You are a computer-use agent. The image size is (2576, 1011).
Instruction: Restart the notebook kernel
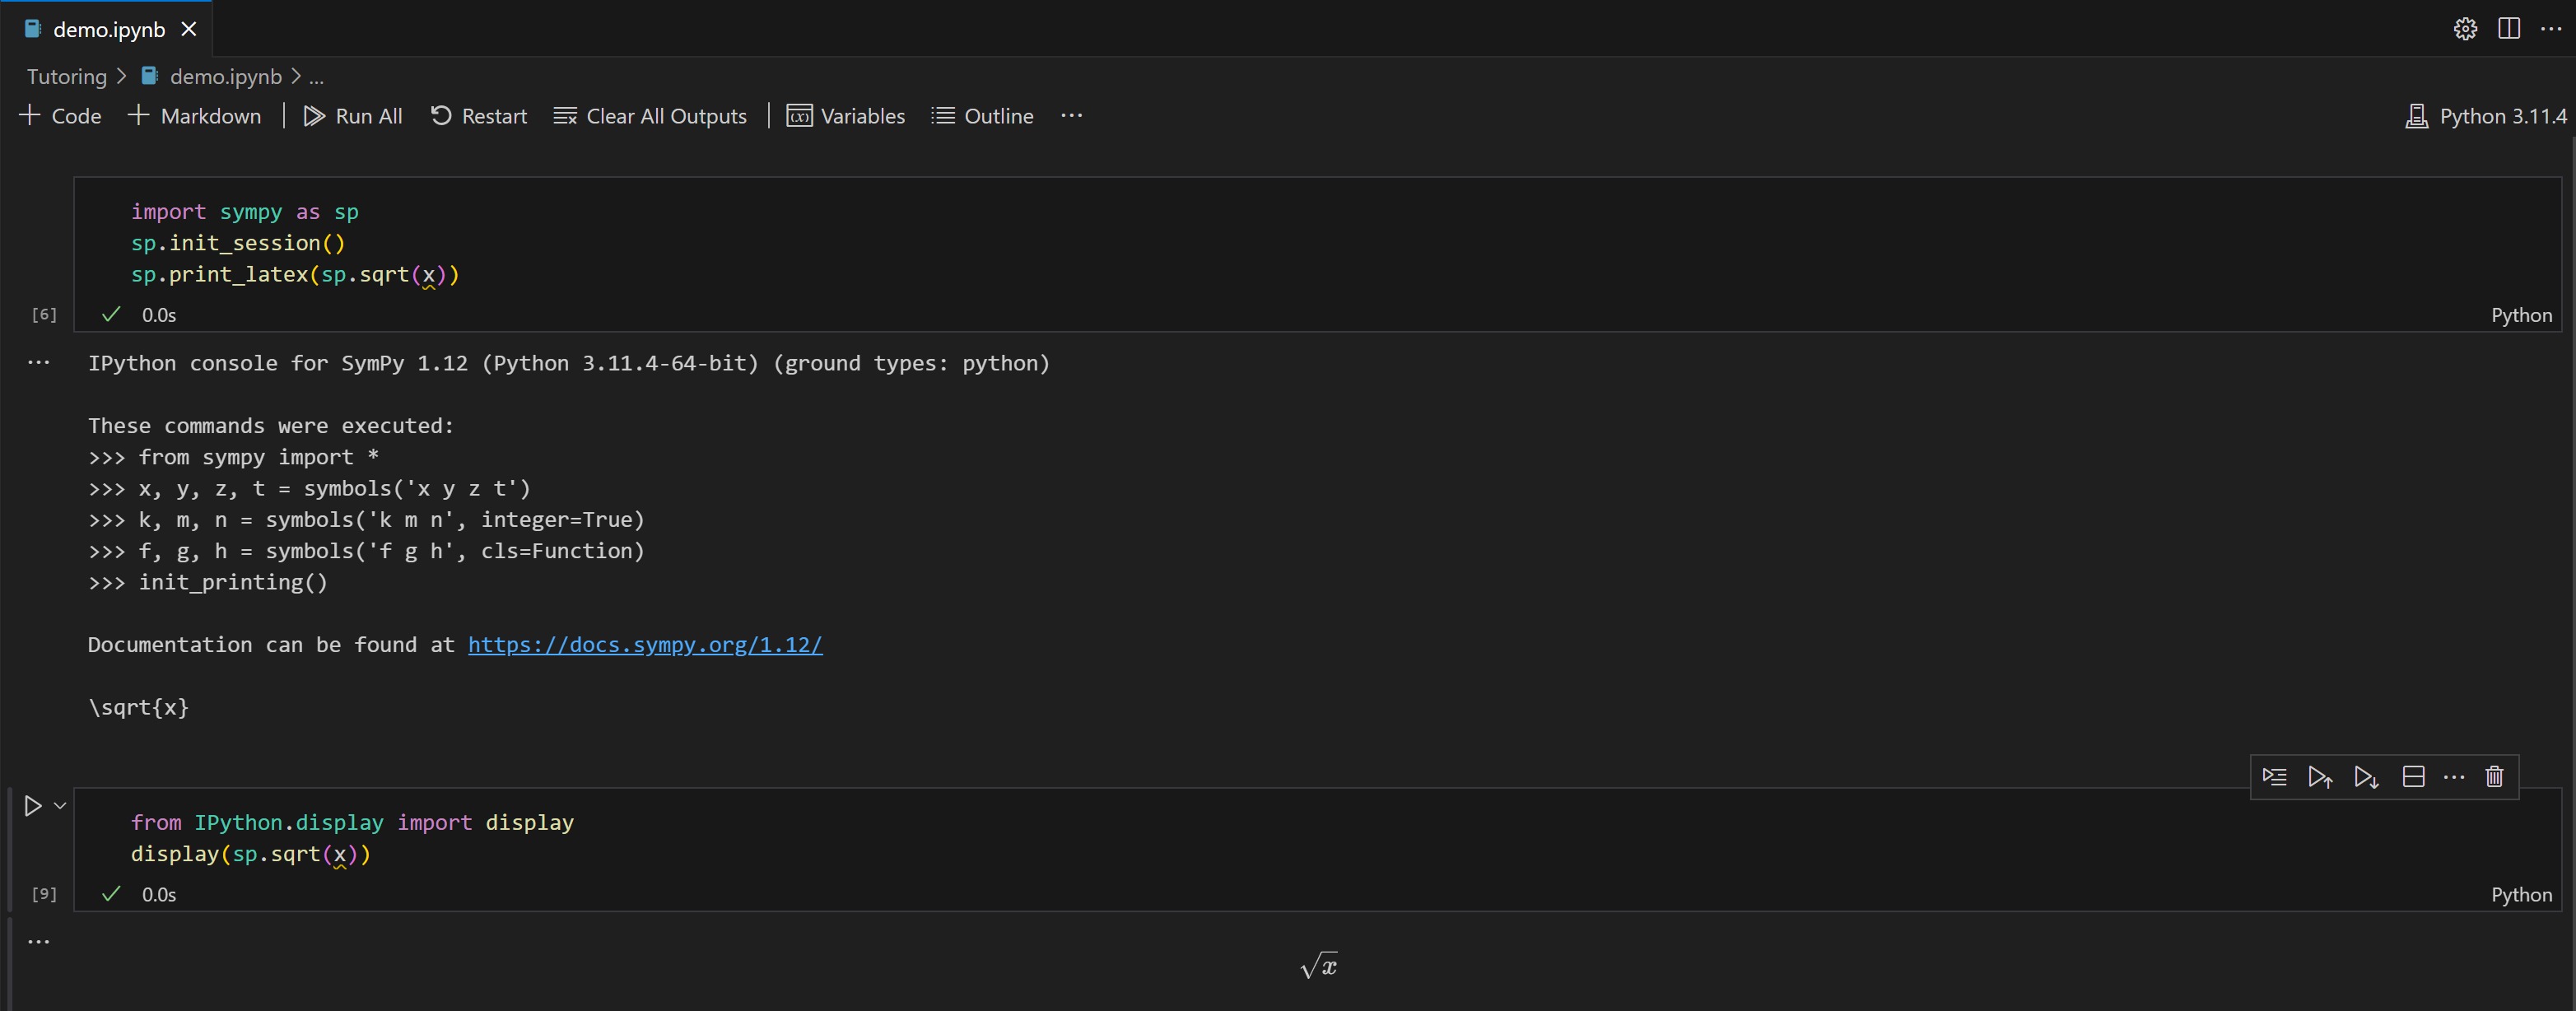point(479,116)
